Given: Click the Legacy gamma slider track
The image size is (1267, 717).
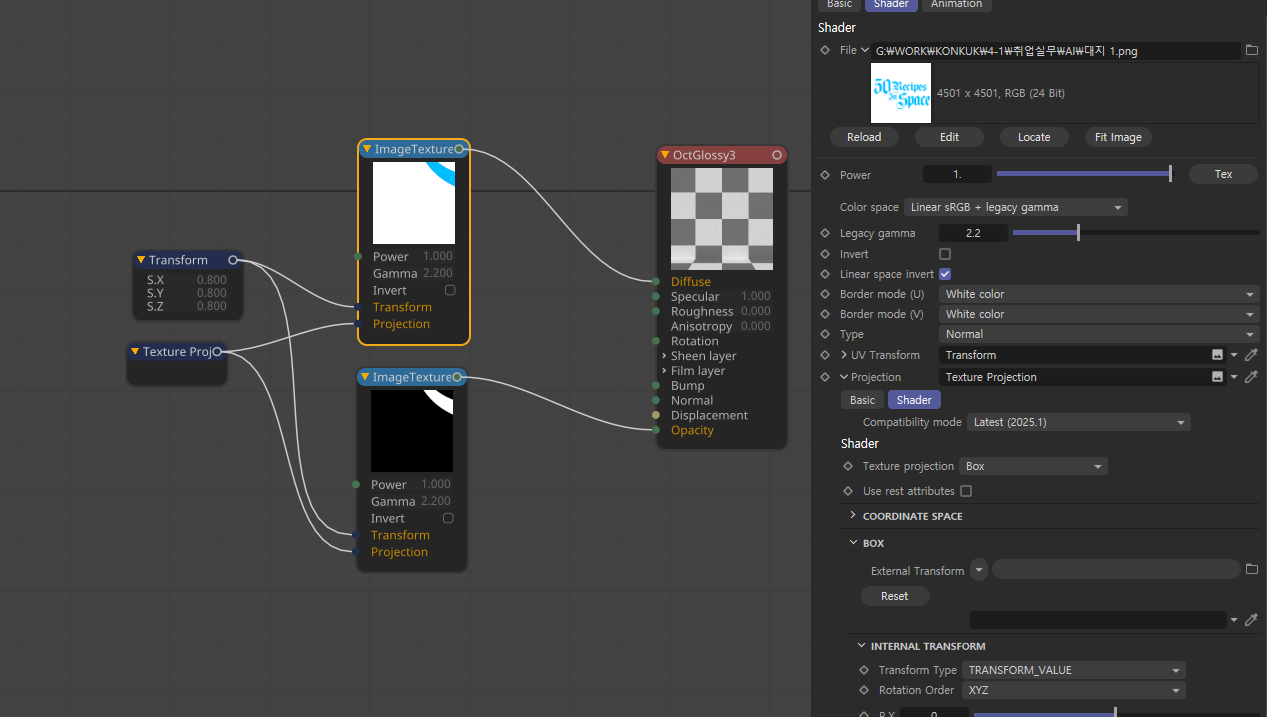Looking at the screenshot, I should (x=1136, y=233).
